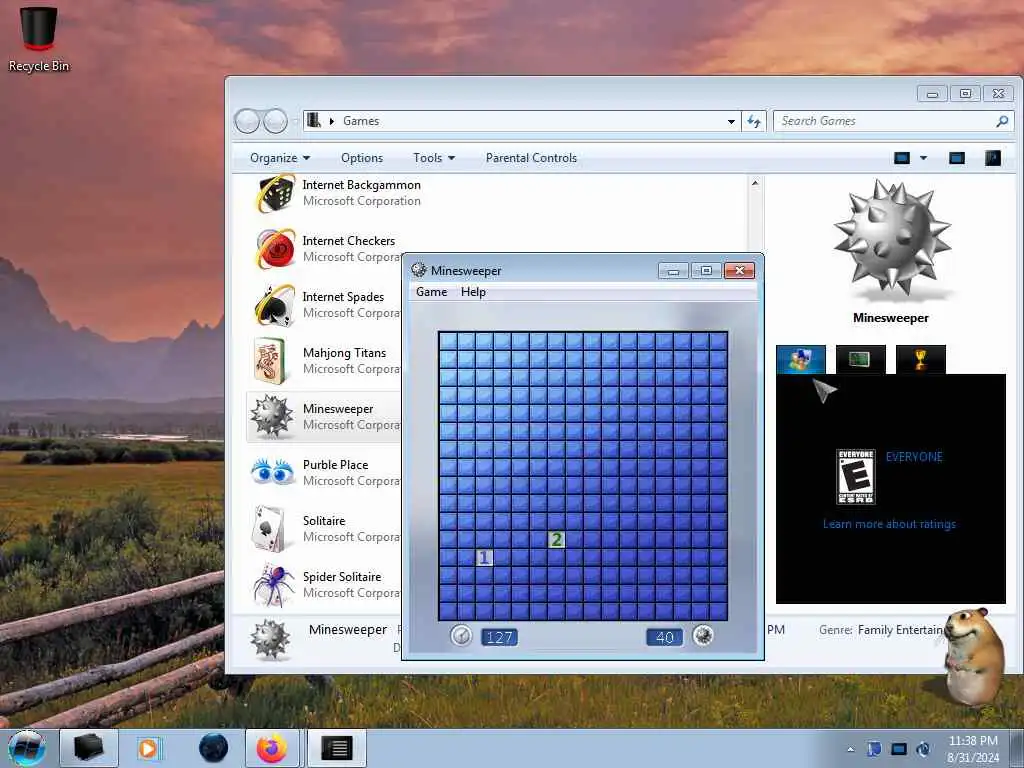Click the volume icon in system tray

pyautogui.click(x=923, y=749)
